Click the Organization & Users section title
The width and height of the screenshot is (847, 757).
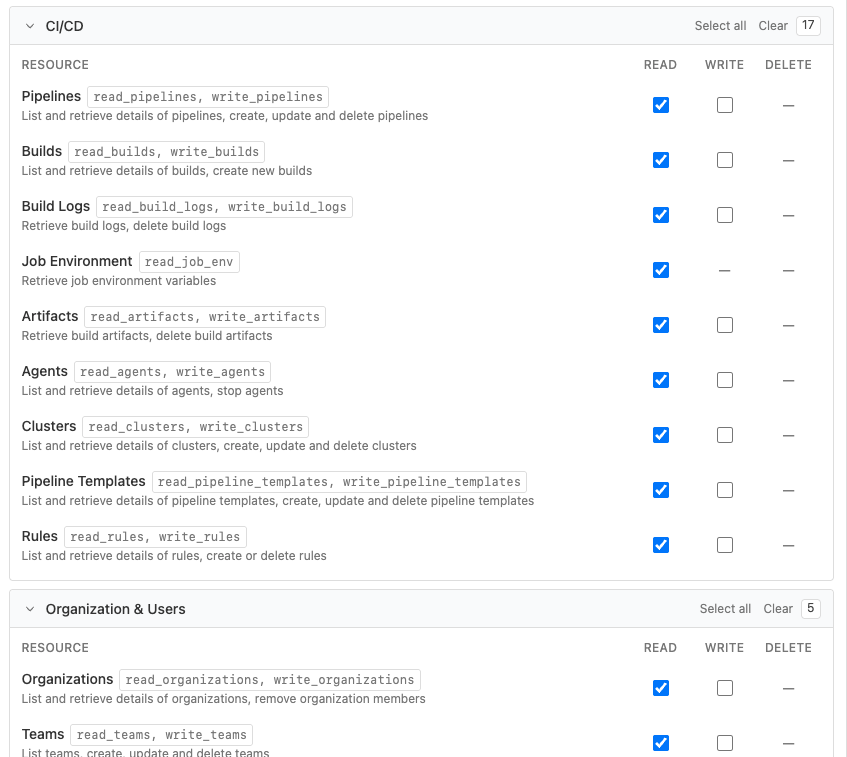115,609
